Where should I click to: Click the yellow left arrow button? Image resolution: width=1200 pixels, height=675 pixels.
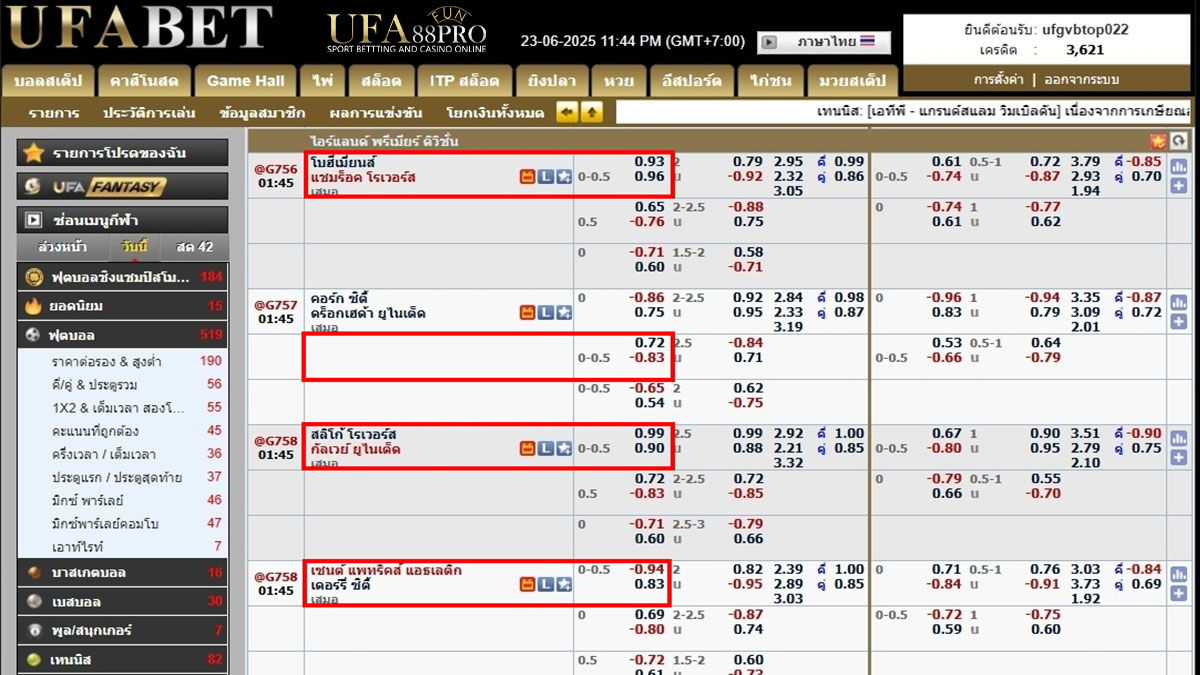point(567,112)
